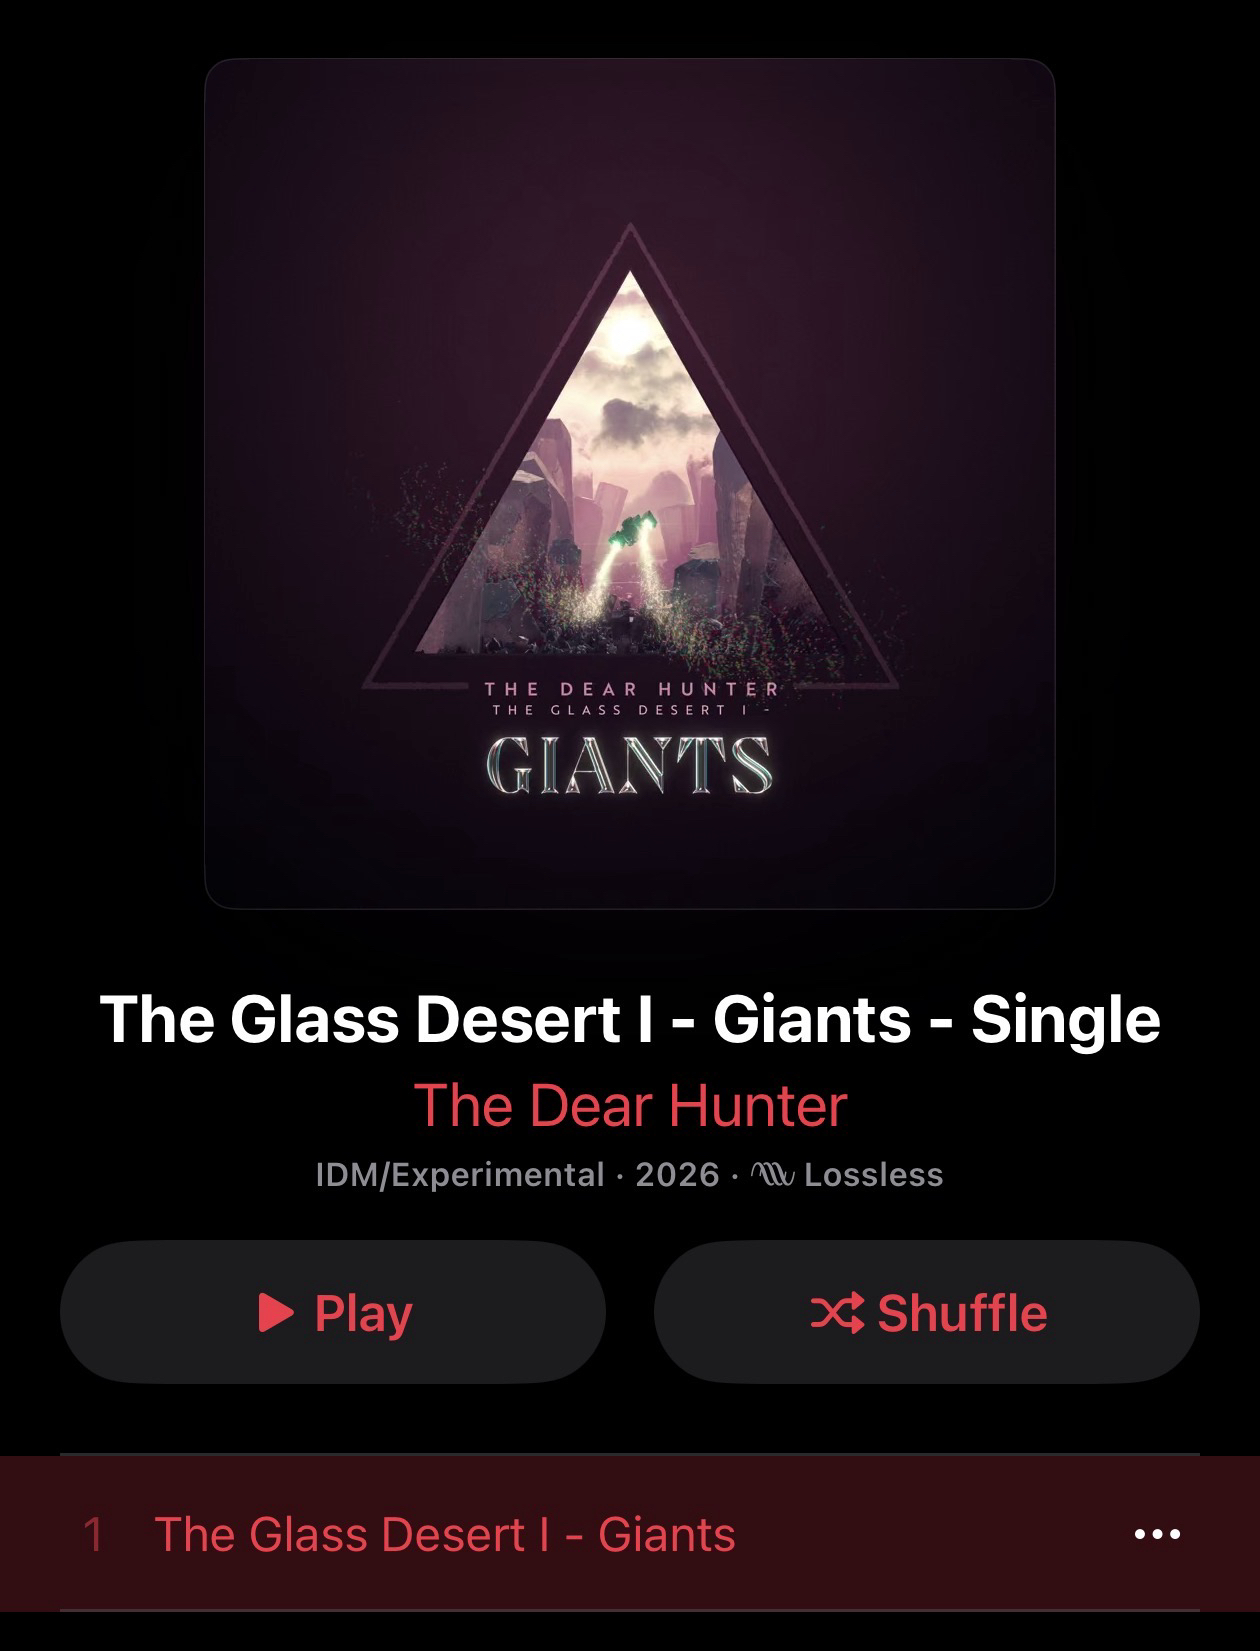
Task: Start shuffled playback with the Shuffle button
Action: (926, 1312)
